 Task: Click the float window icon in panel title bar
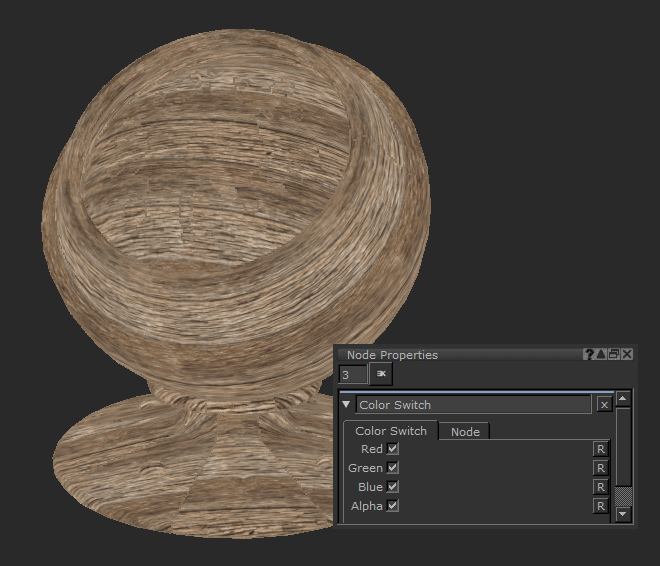click(x=614, y=355)
